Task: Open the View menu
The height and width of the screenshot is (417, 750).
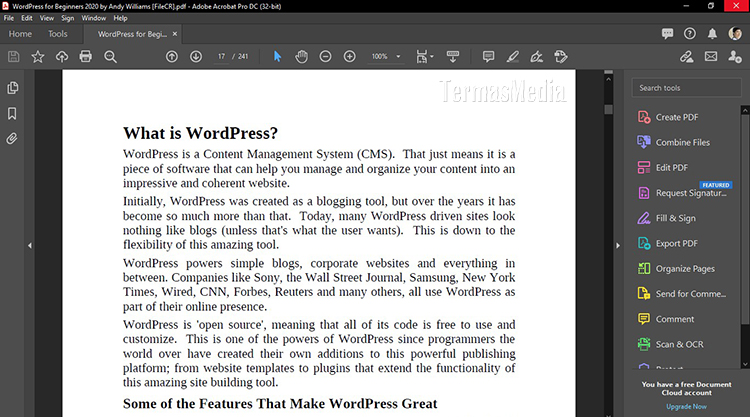Action: [47, 18]
